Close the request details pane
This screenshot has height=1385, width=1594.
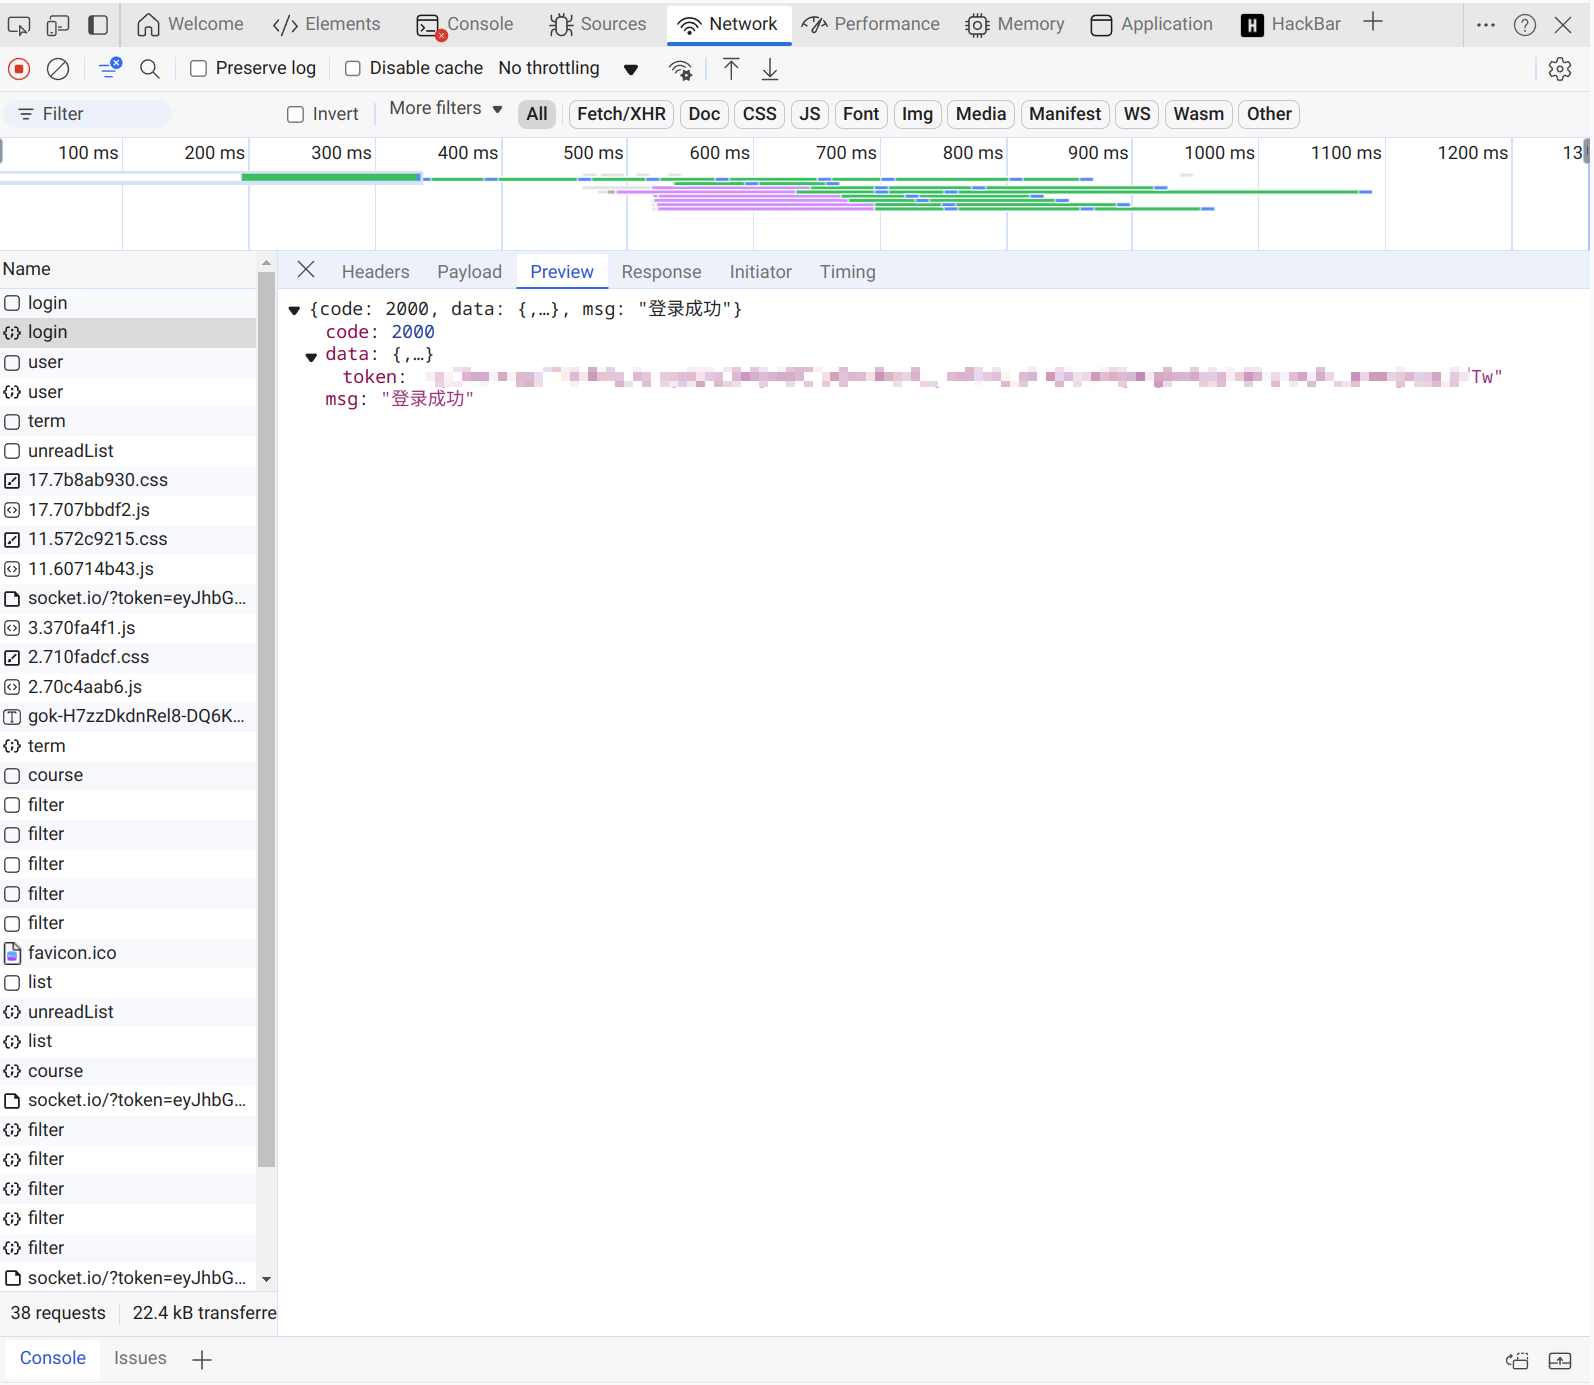(x=306, y=270)
